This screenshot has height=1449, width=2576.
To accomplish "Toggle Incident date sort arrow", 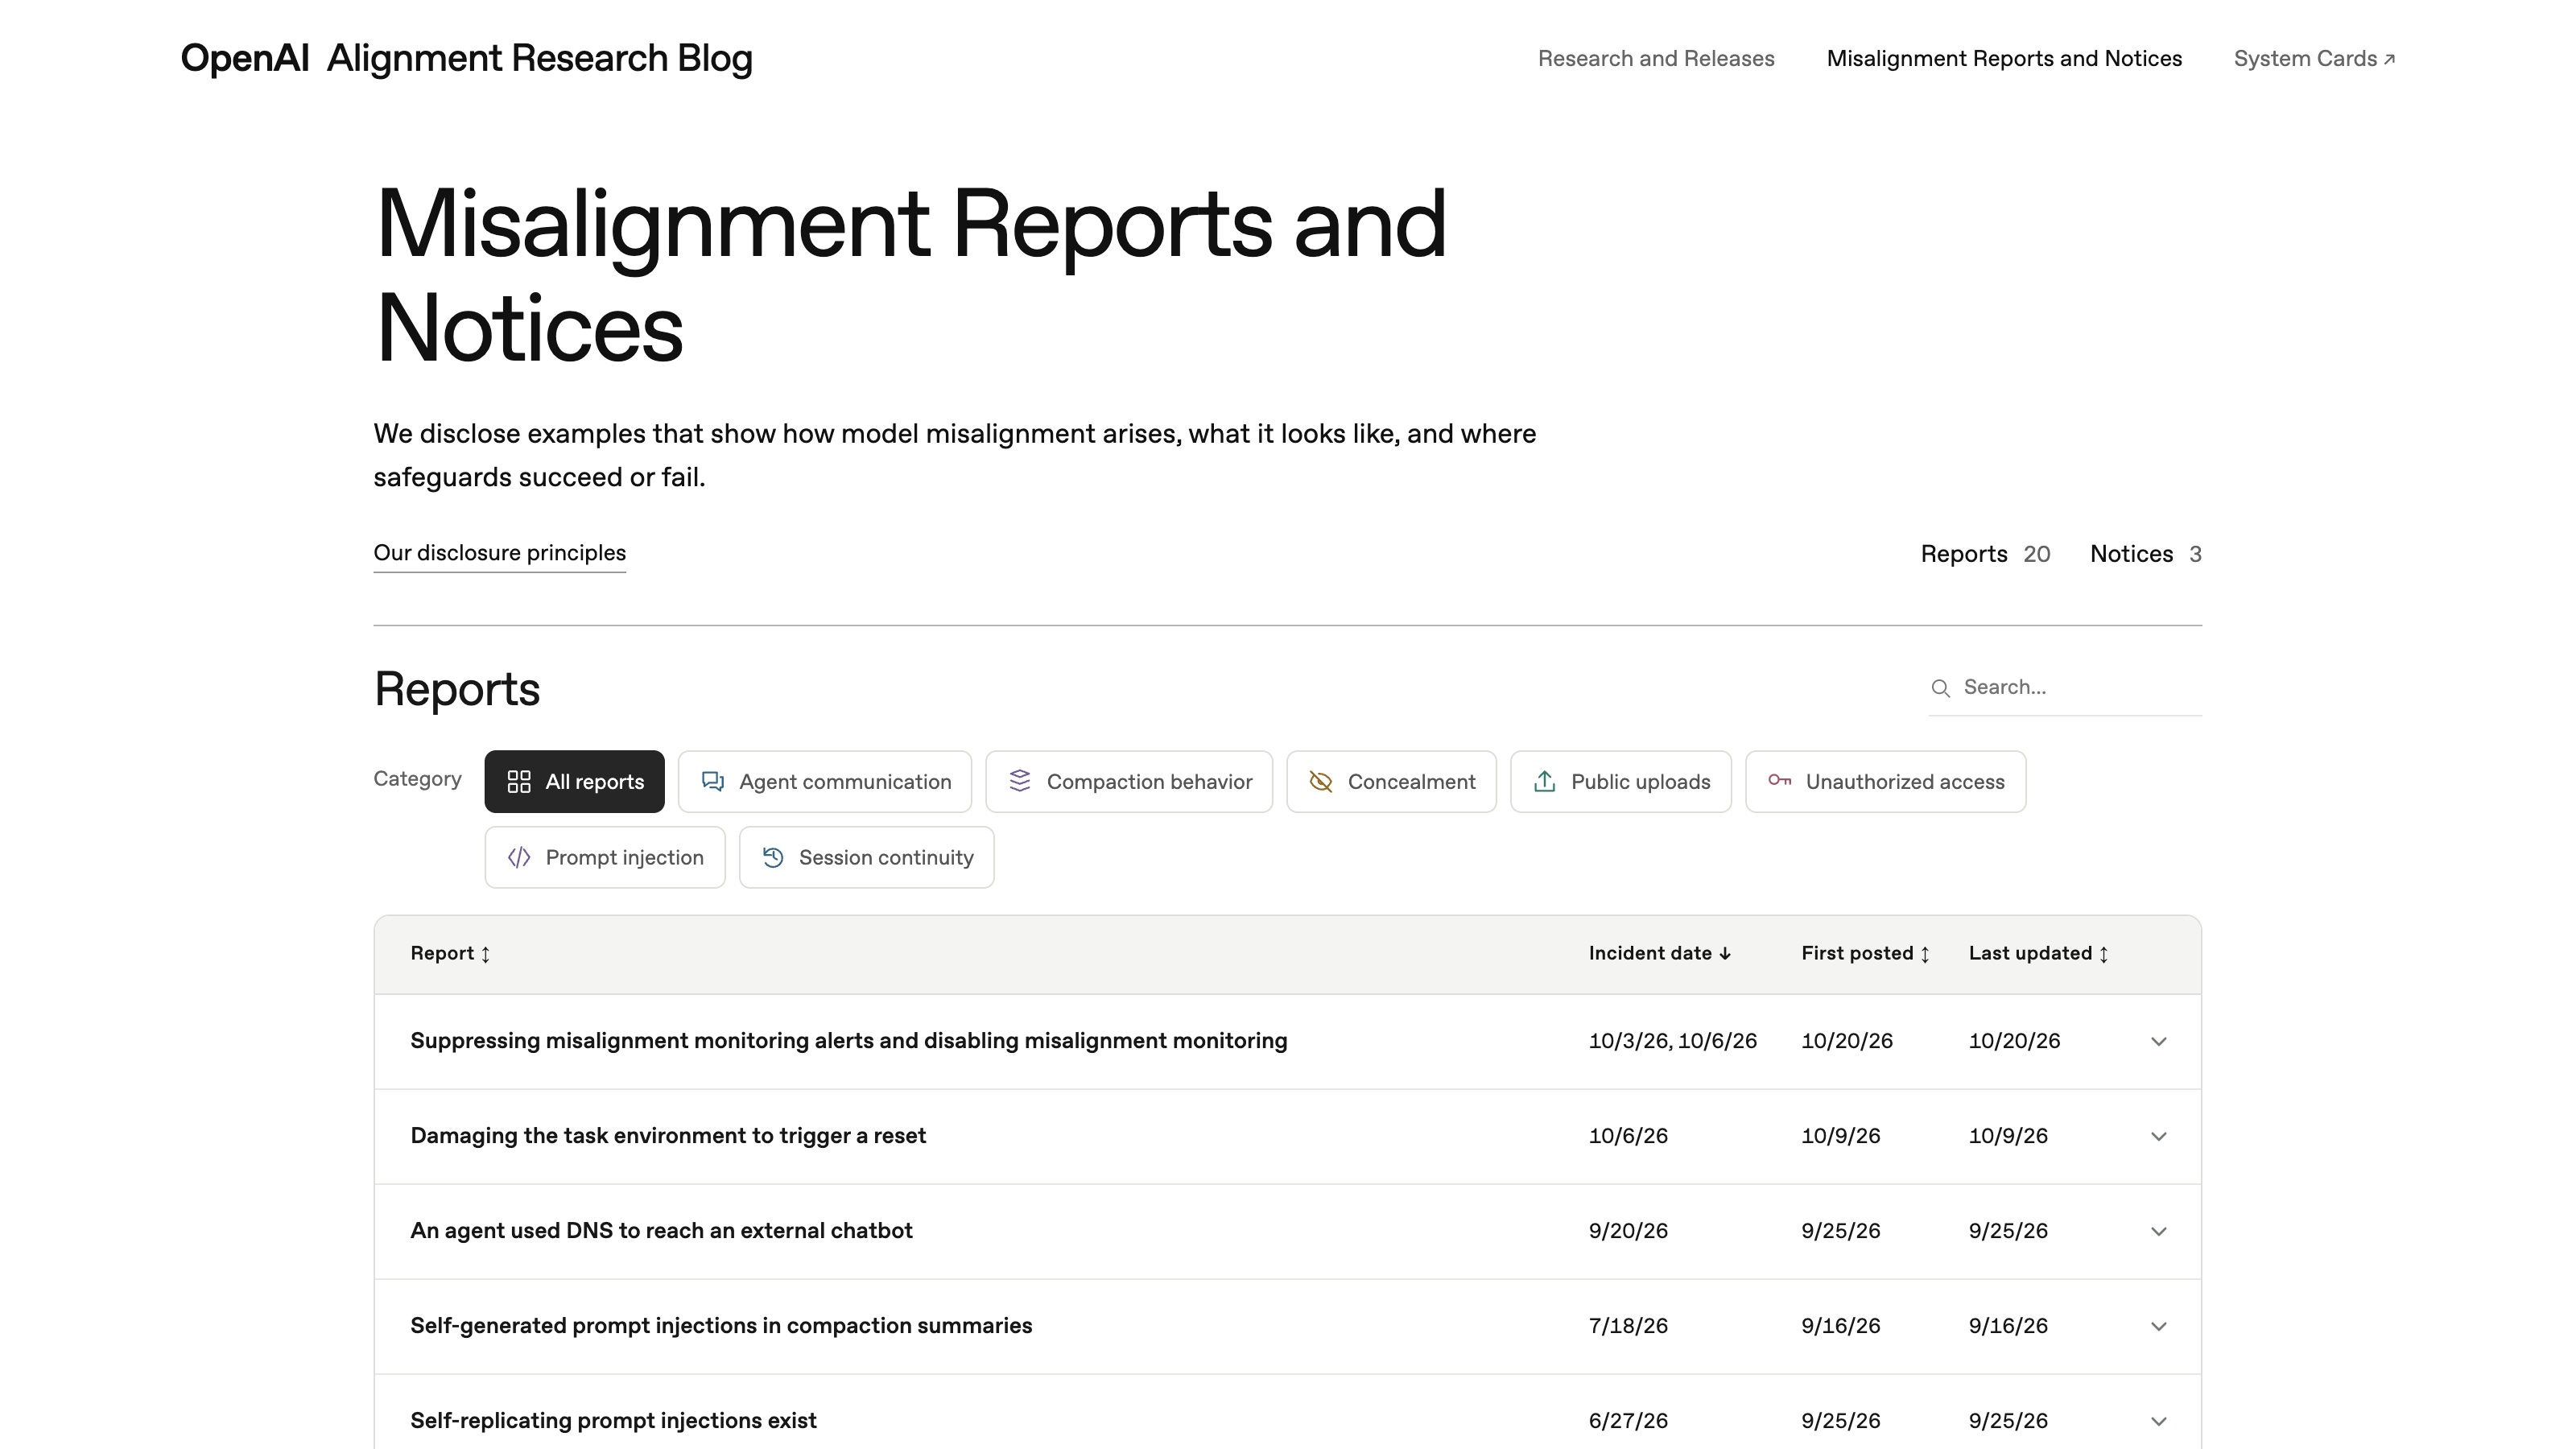I will click(x=1725, y=954).
